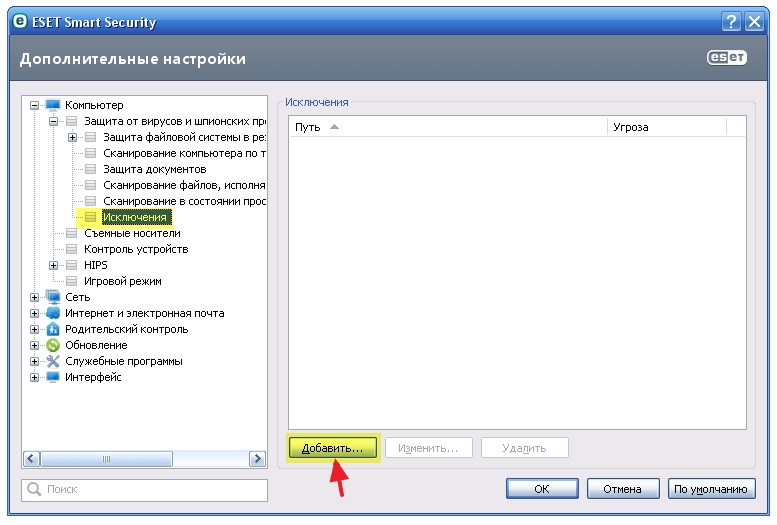
Task: Sort by the Угроза column header
Action: coord(667,127)
